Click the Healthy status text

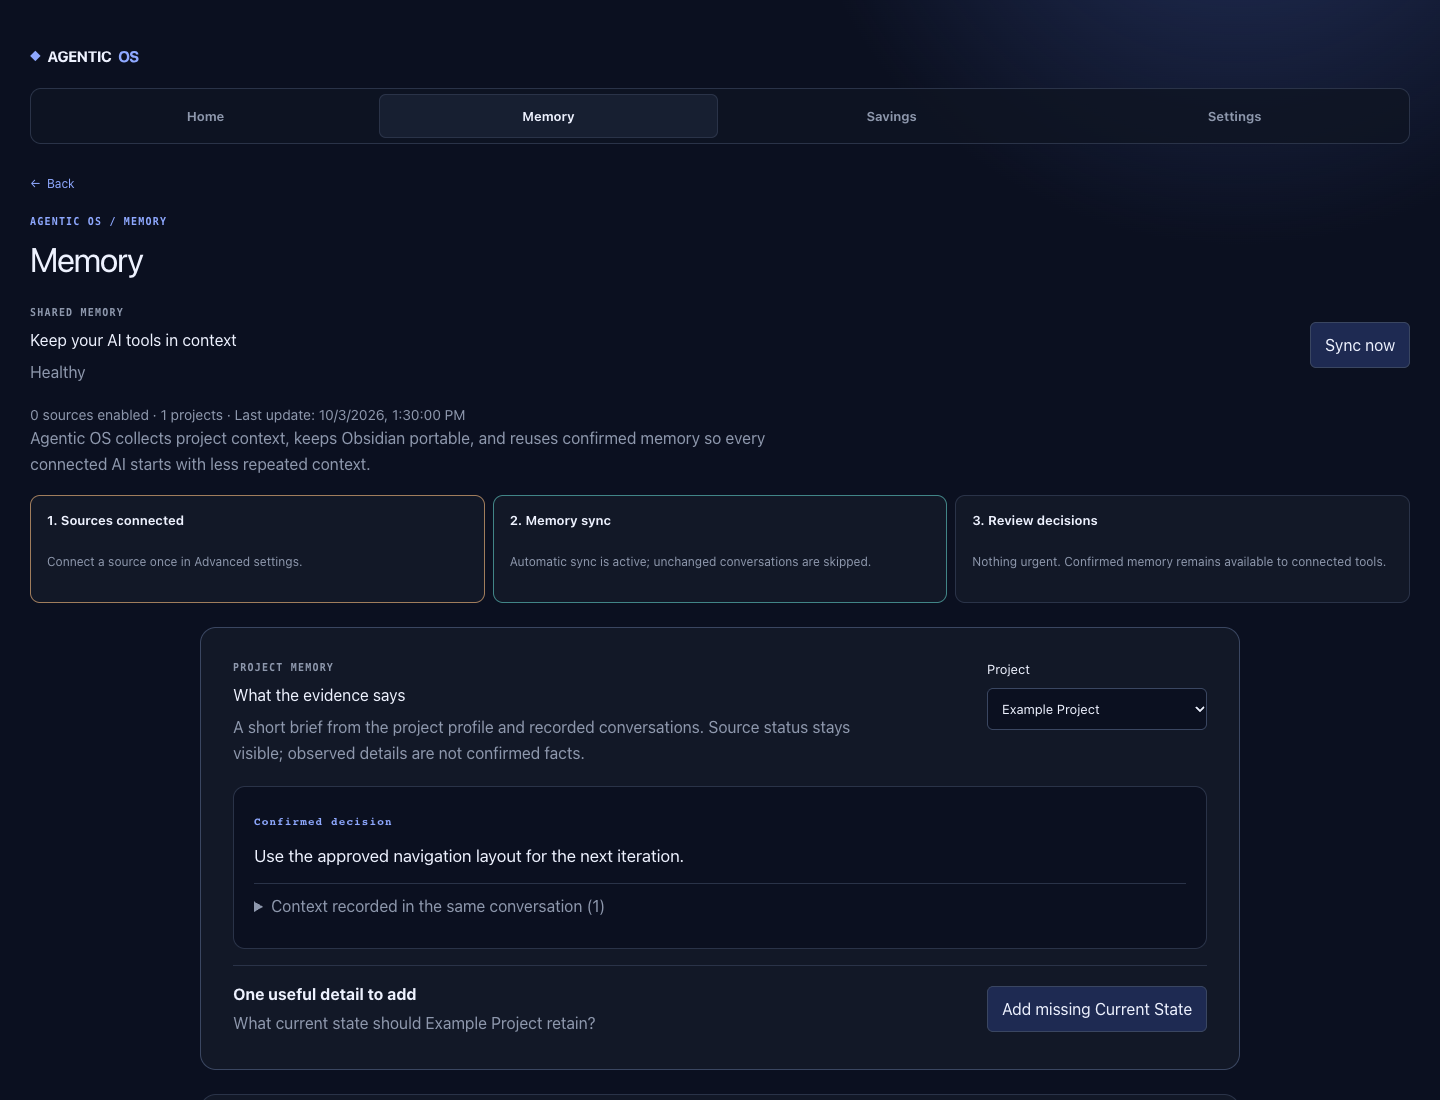click(x=58, y=372)
